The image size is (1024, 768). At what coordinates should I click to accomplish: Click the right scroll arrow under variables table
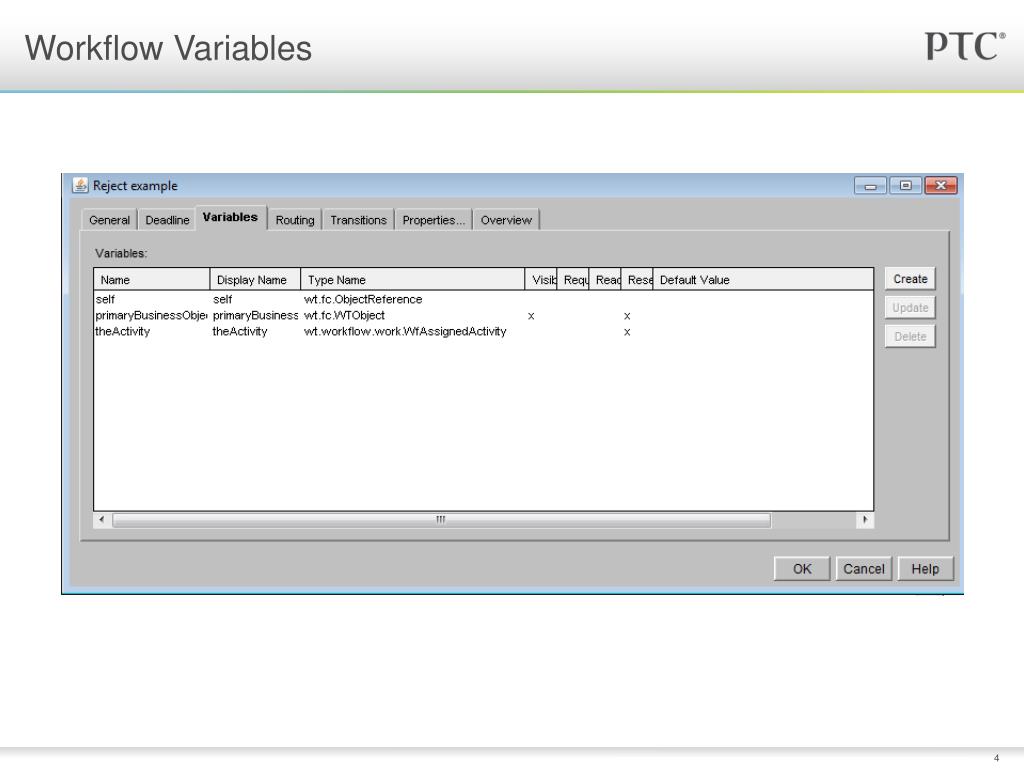pyautogui.click(x=865, y=520)
